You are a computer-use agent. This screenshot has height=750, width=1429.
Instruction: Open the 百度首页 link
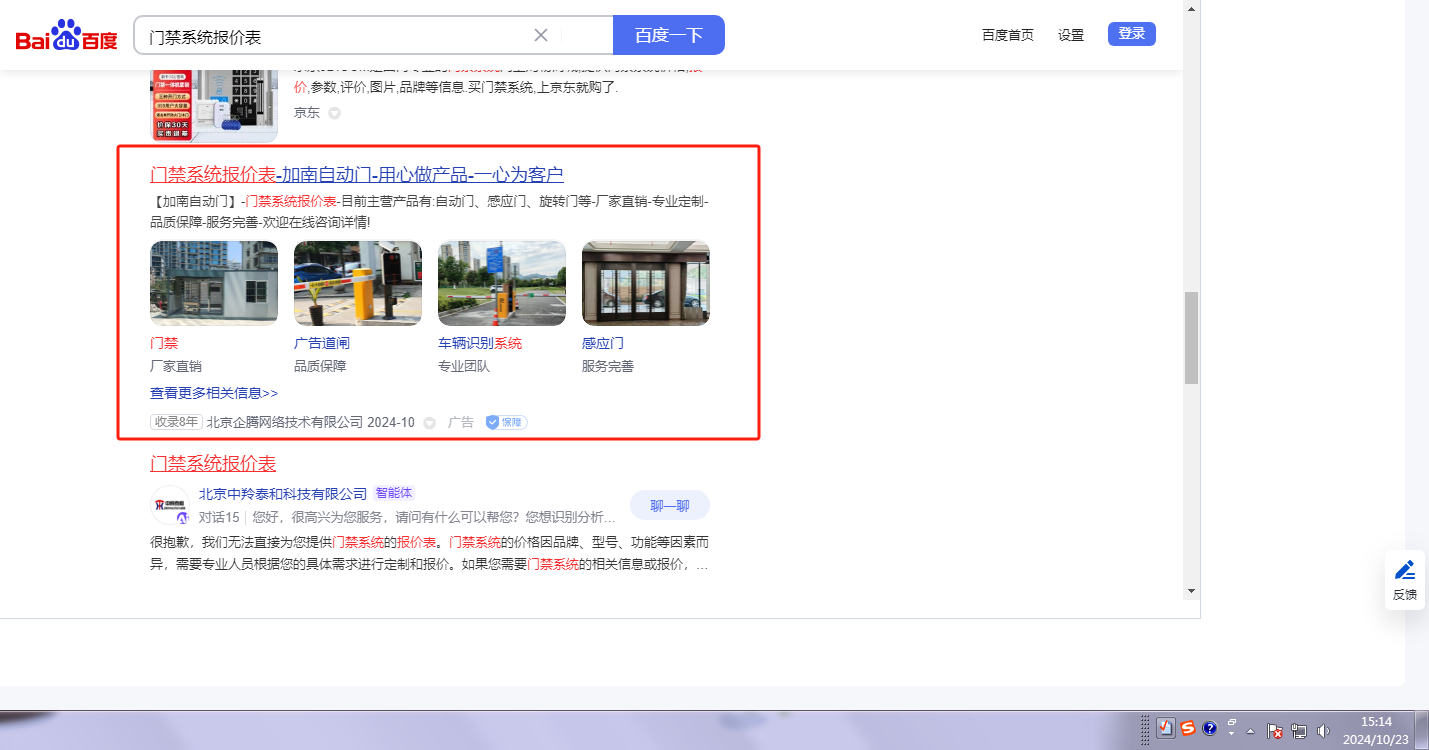[1008, 35]
